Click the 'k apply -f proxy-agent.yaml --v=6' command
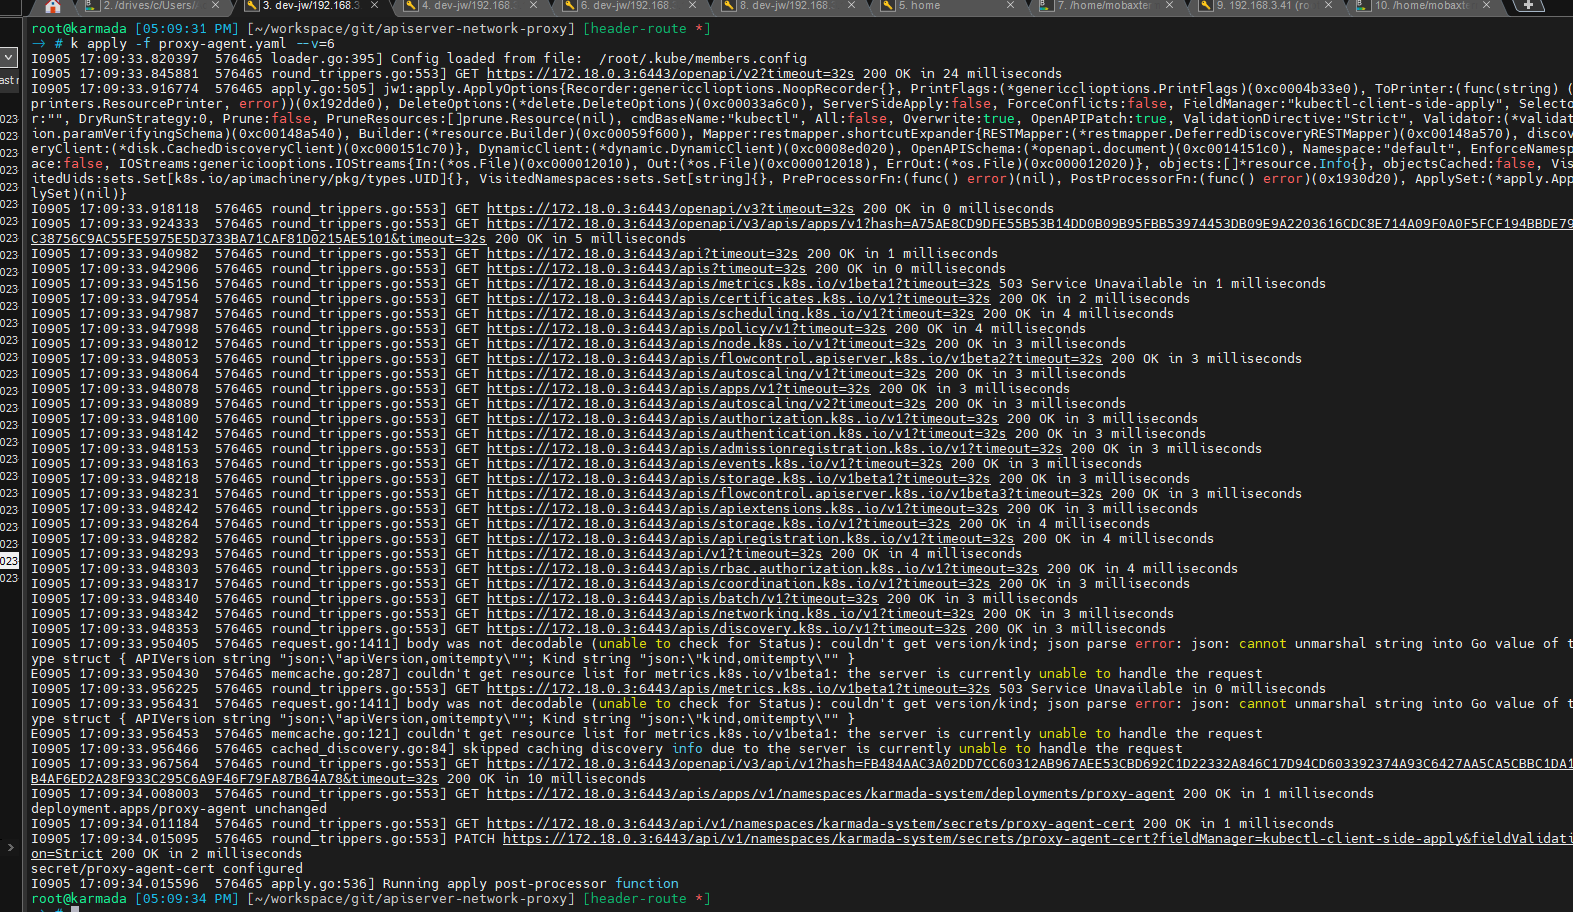Screen dimensions: 1573x912 (x=202, y=44)
